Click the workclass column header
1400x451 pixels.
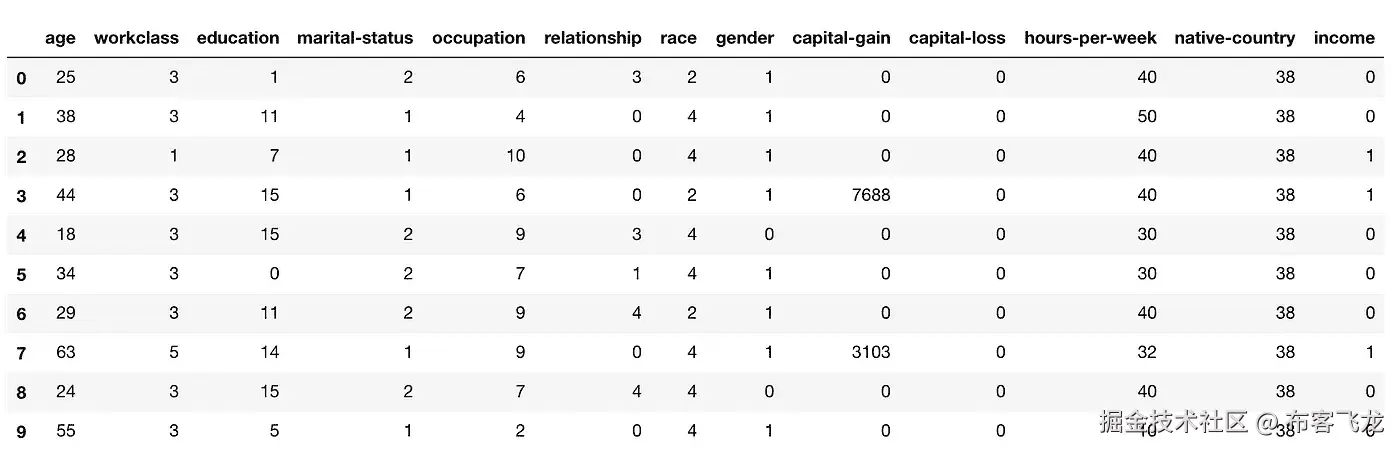point(136,38)
